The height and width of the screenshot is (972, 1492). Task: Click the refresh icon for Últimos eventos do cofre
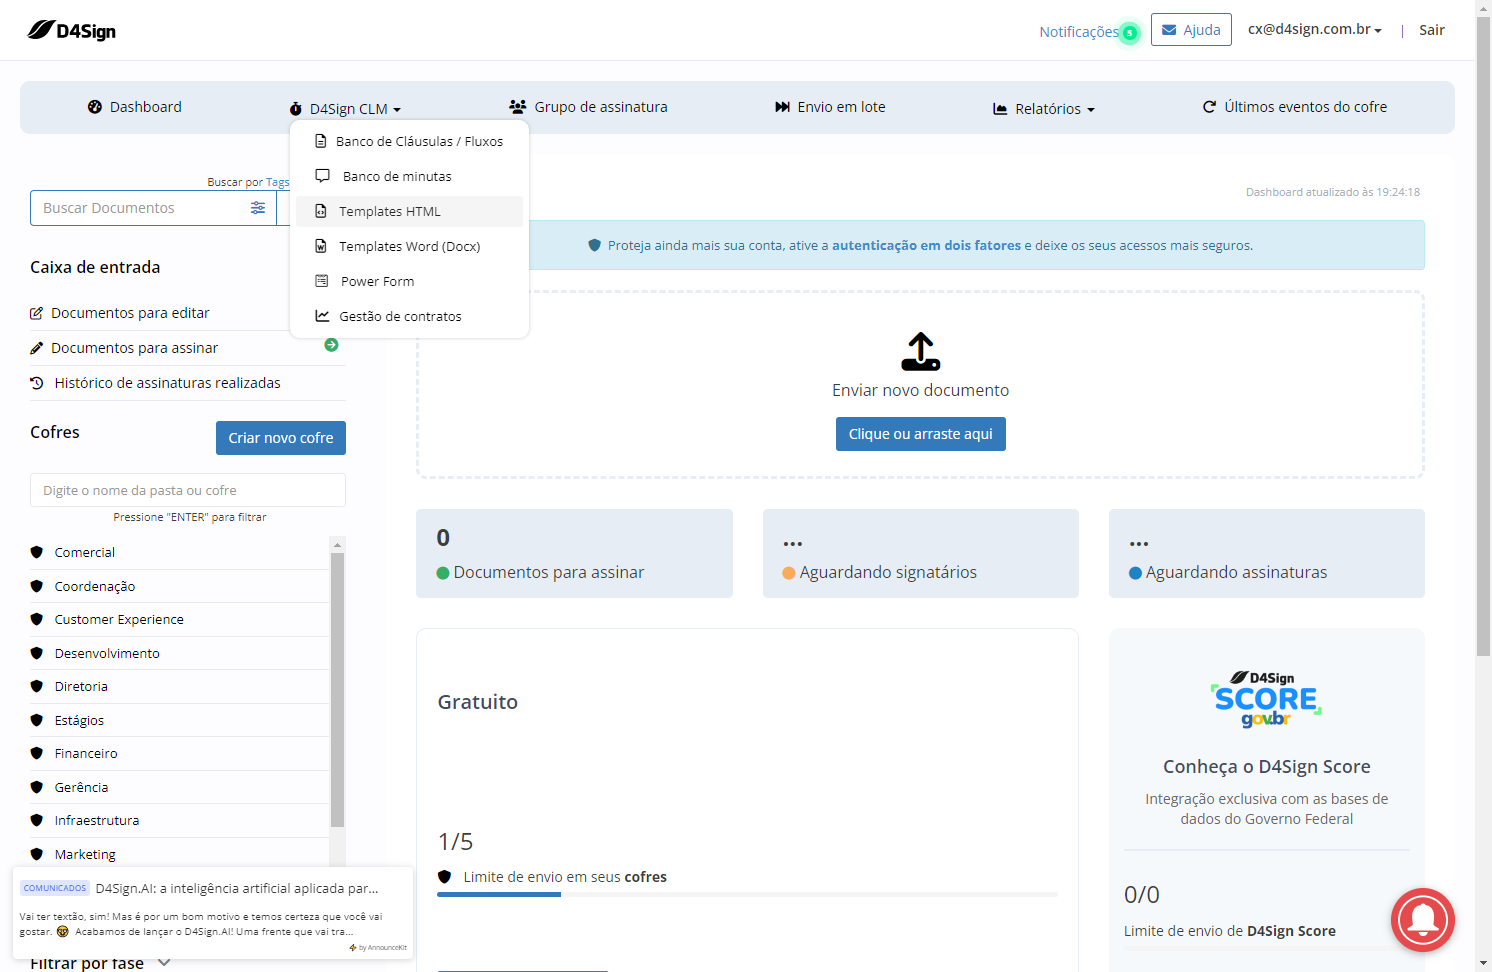click(1209, 107)
